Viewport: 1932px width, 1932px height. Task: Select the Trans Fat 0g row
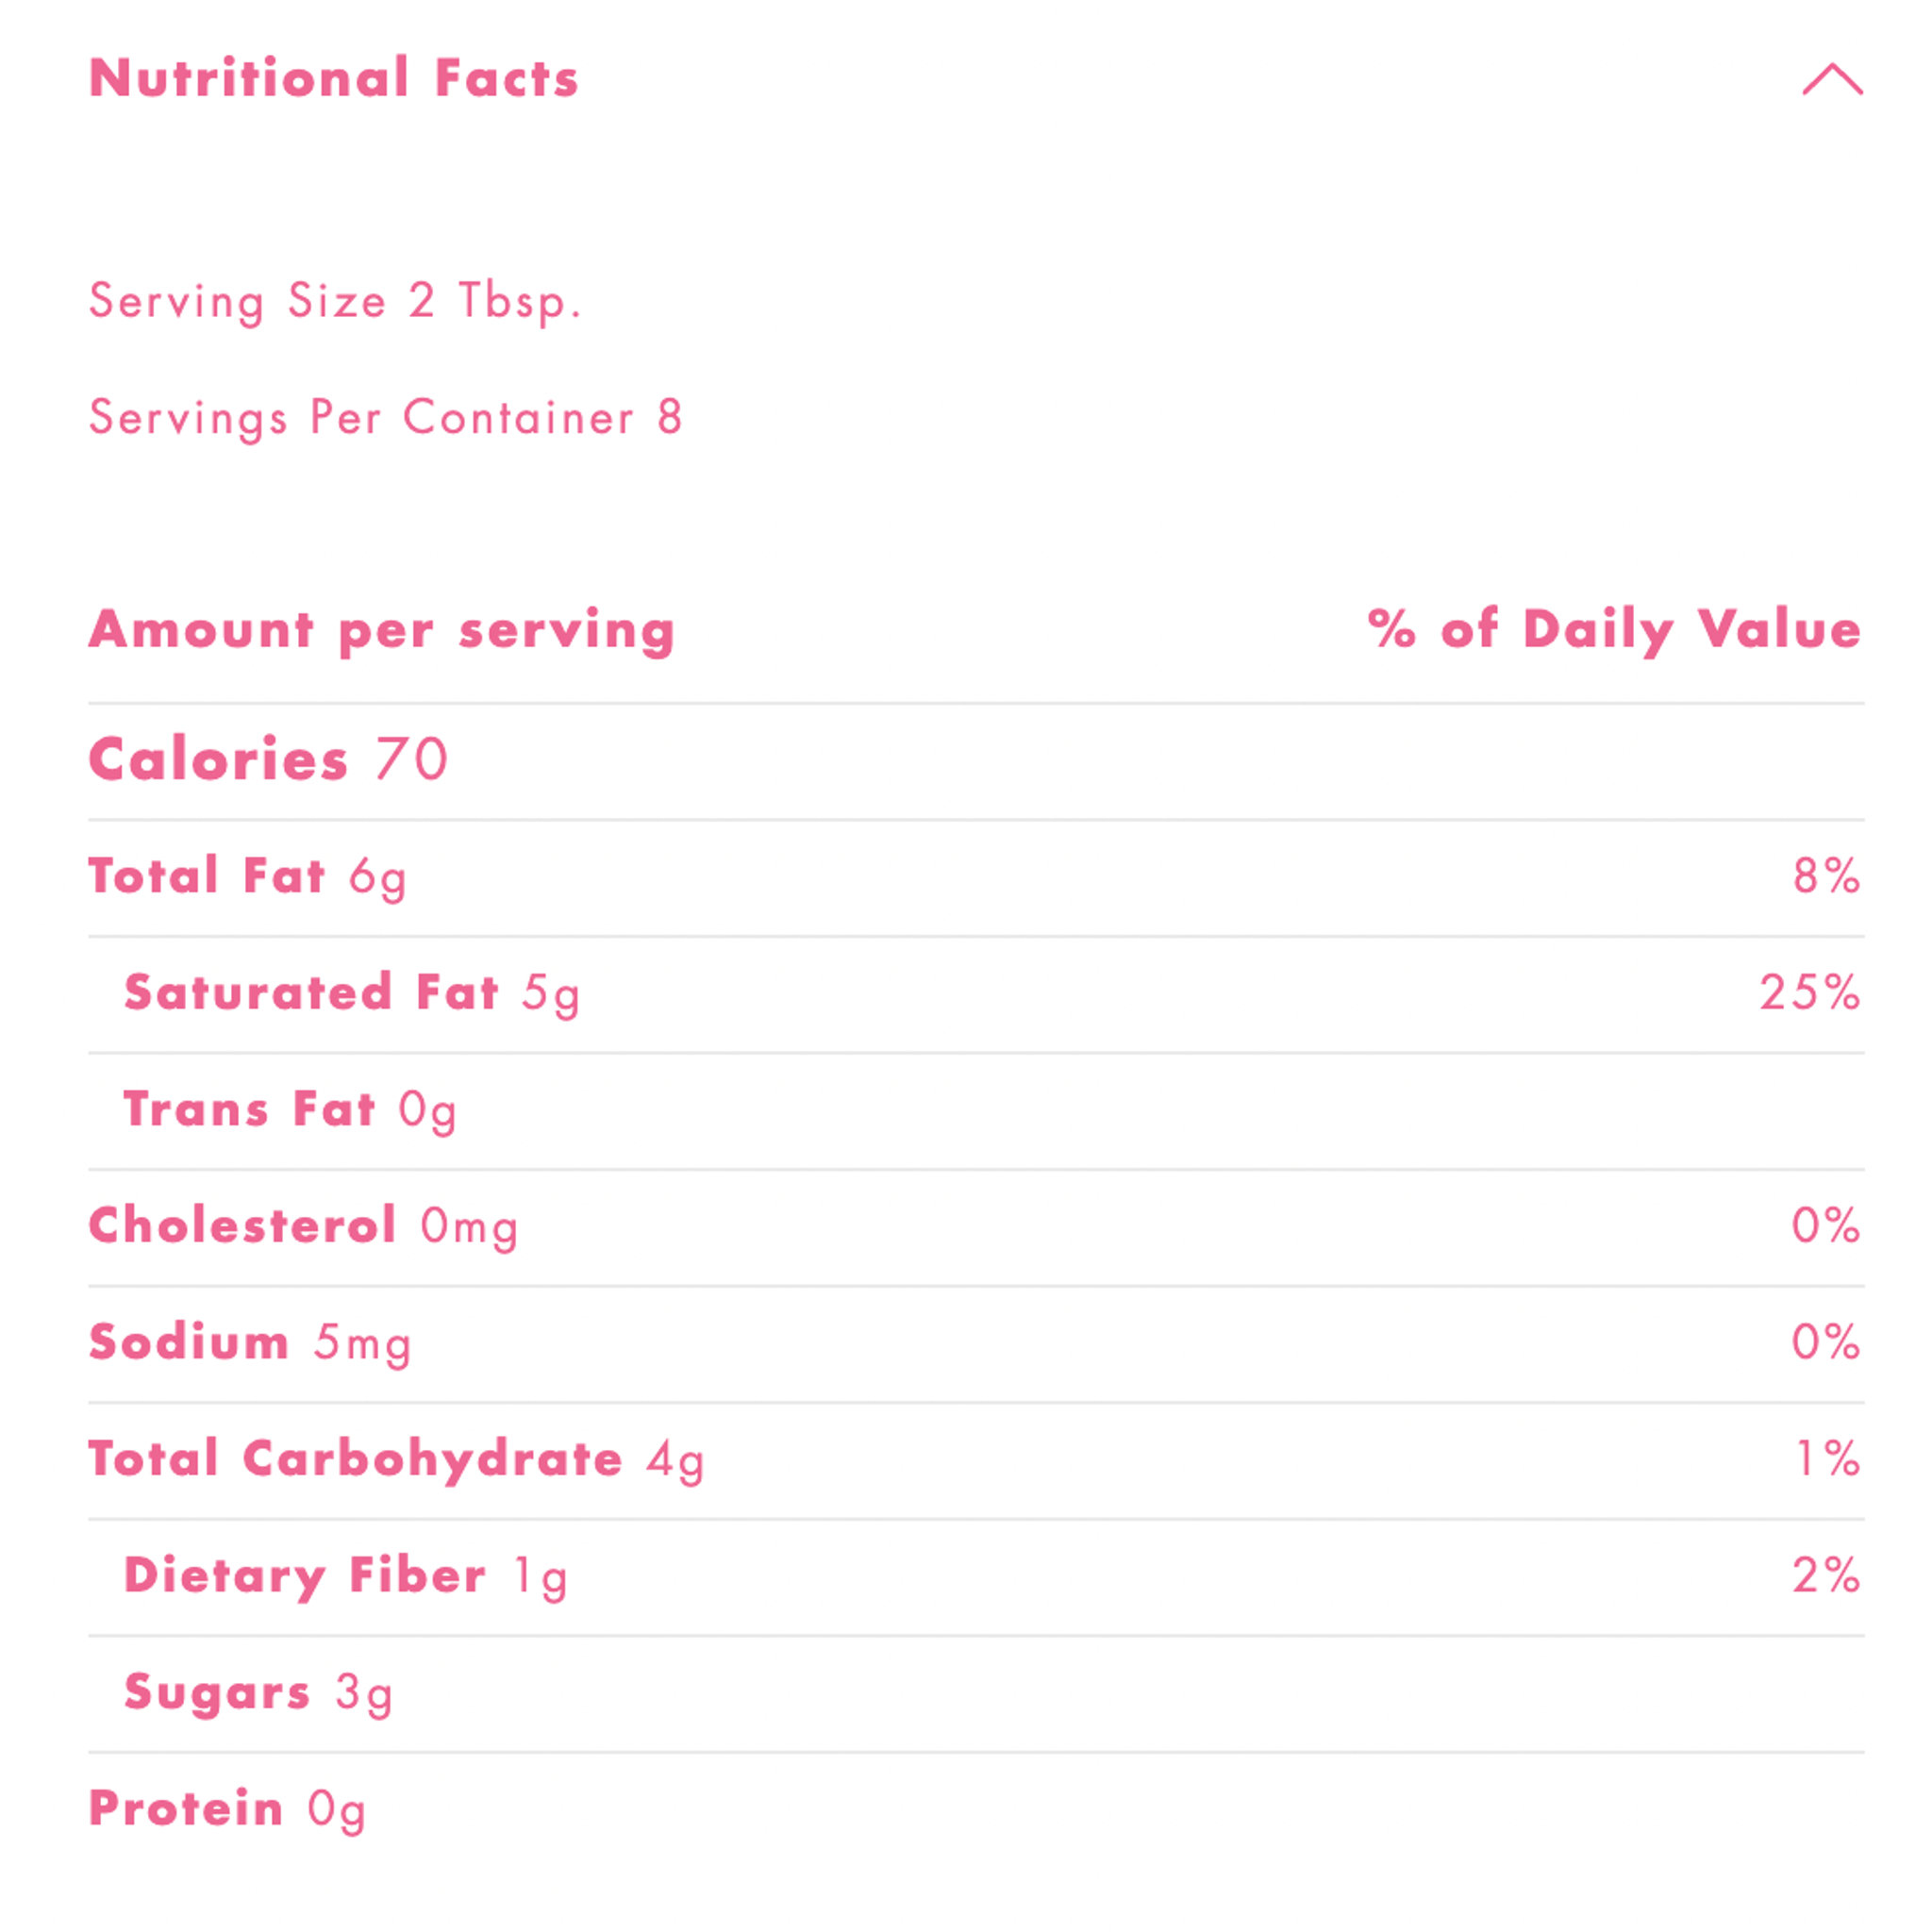point(290,1110)
